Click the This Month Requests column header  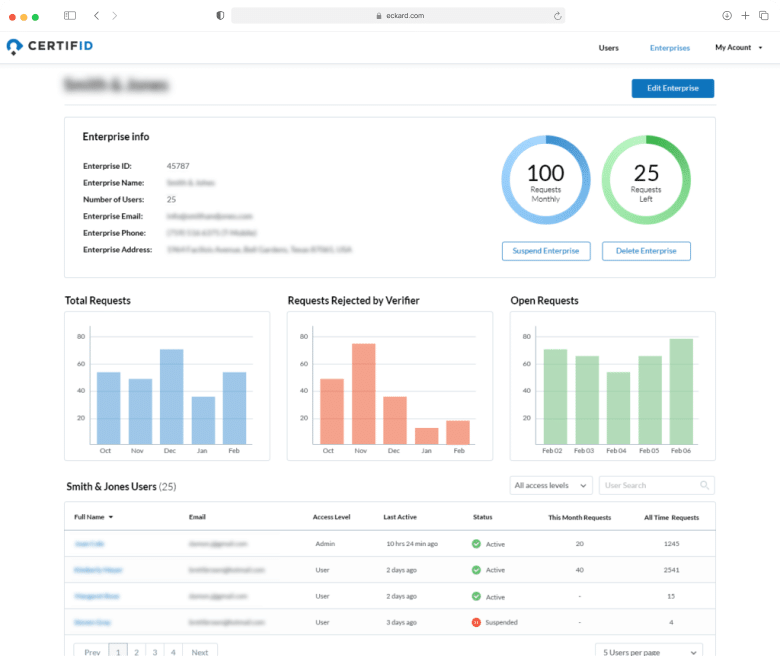click(x=580, y=517)
